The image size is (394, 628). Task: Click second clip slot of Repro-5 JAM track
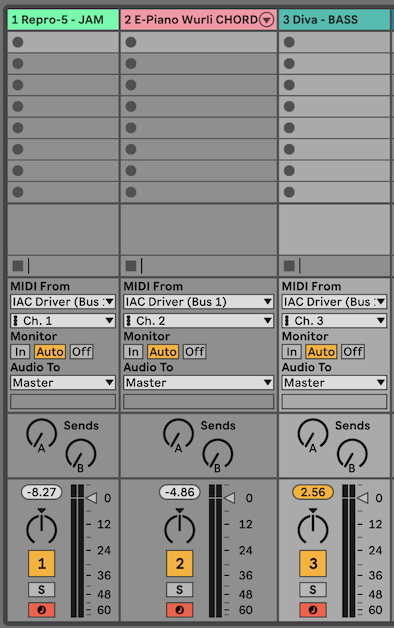[x=63, y=64]
